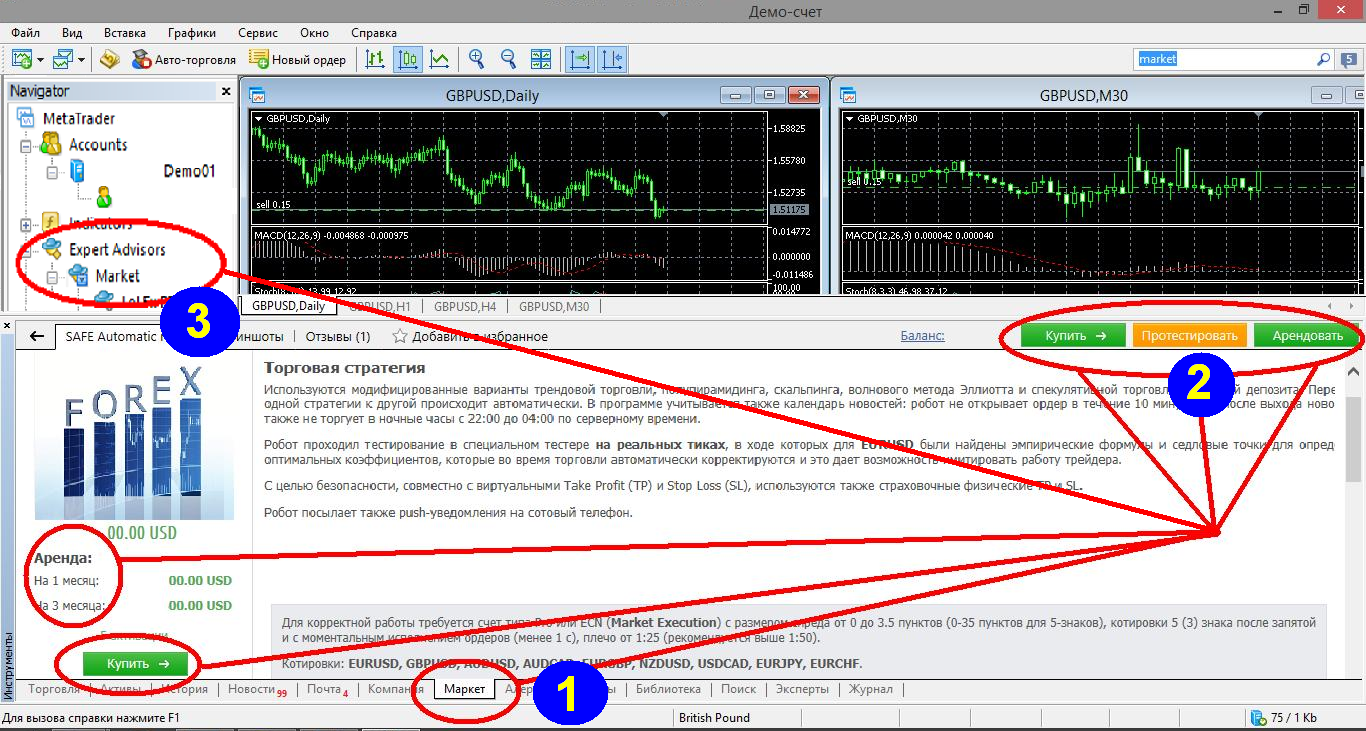Image resolution: width=1366 pixels, height=731 pixels.
Task: Zoom out the chart with magnifier minus
Action: (508, 59)
